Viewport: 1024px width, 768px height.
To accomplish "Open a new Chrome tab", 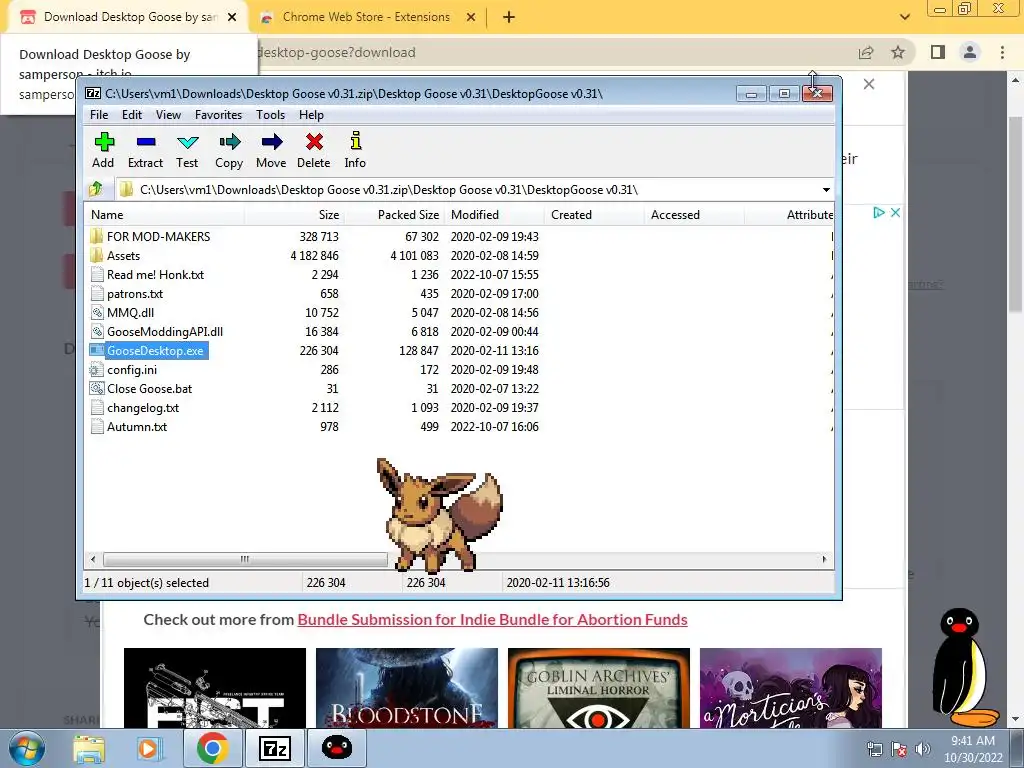I will tap(509, 18).
